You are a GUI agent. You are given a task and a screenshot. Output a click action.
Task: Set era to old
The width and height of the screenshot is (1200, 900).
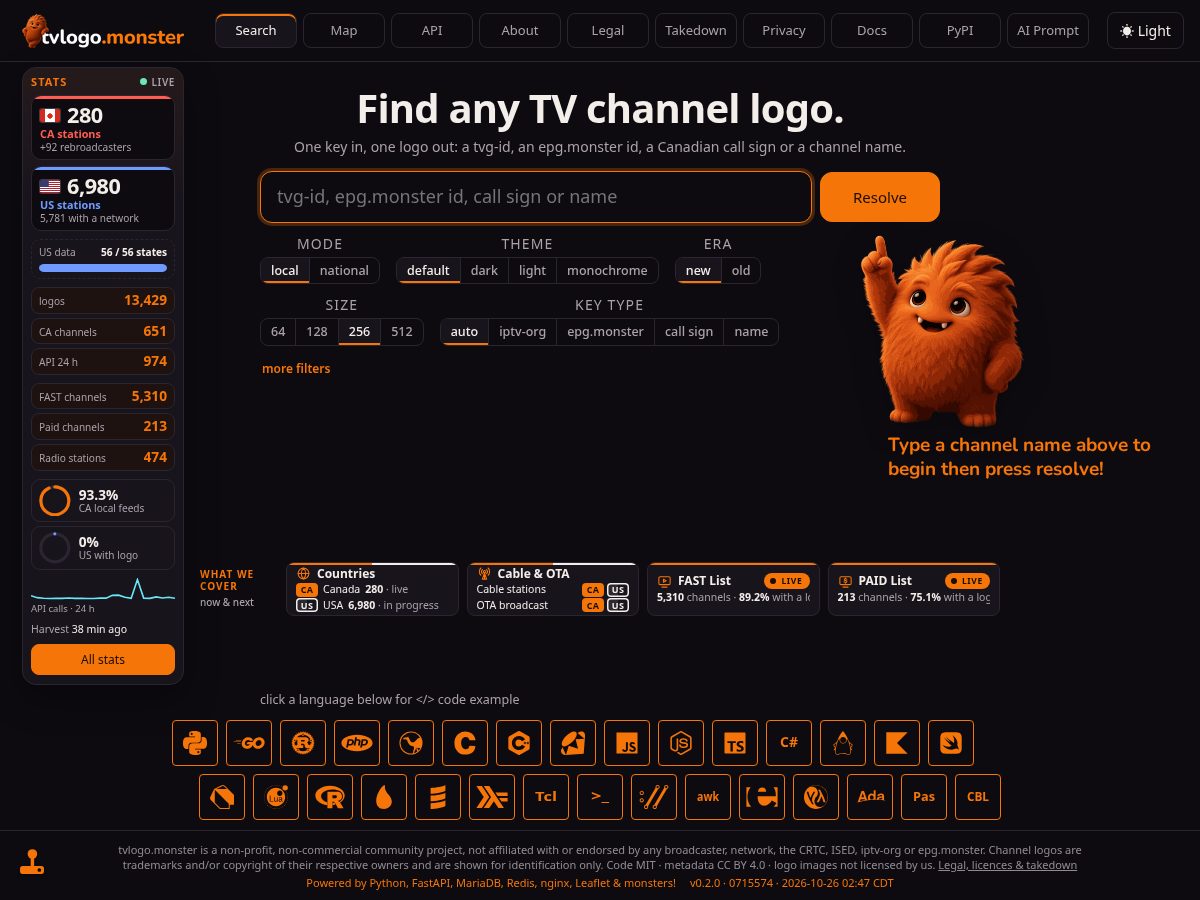pos(741,270)
